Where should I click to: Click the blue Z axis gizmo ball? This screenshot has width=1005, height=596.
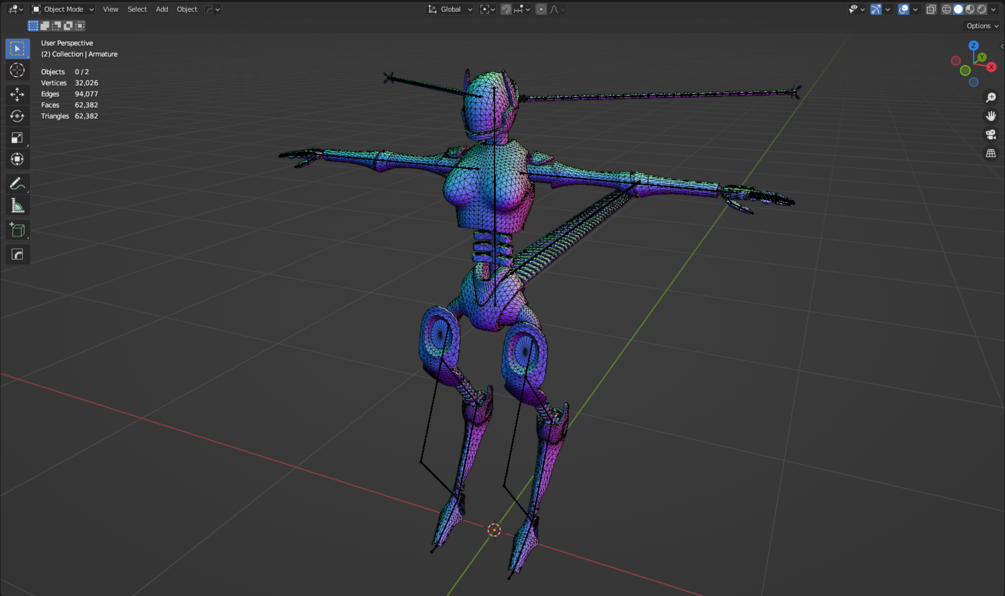click(974, 46)
